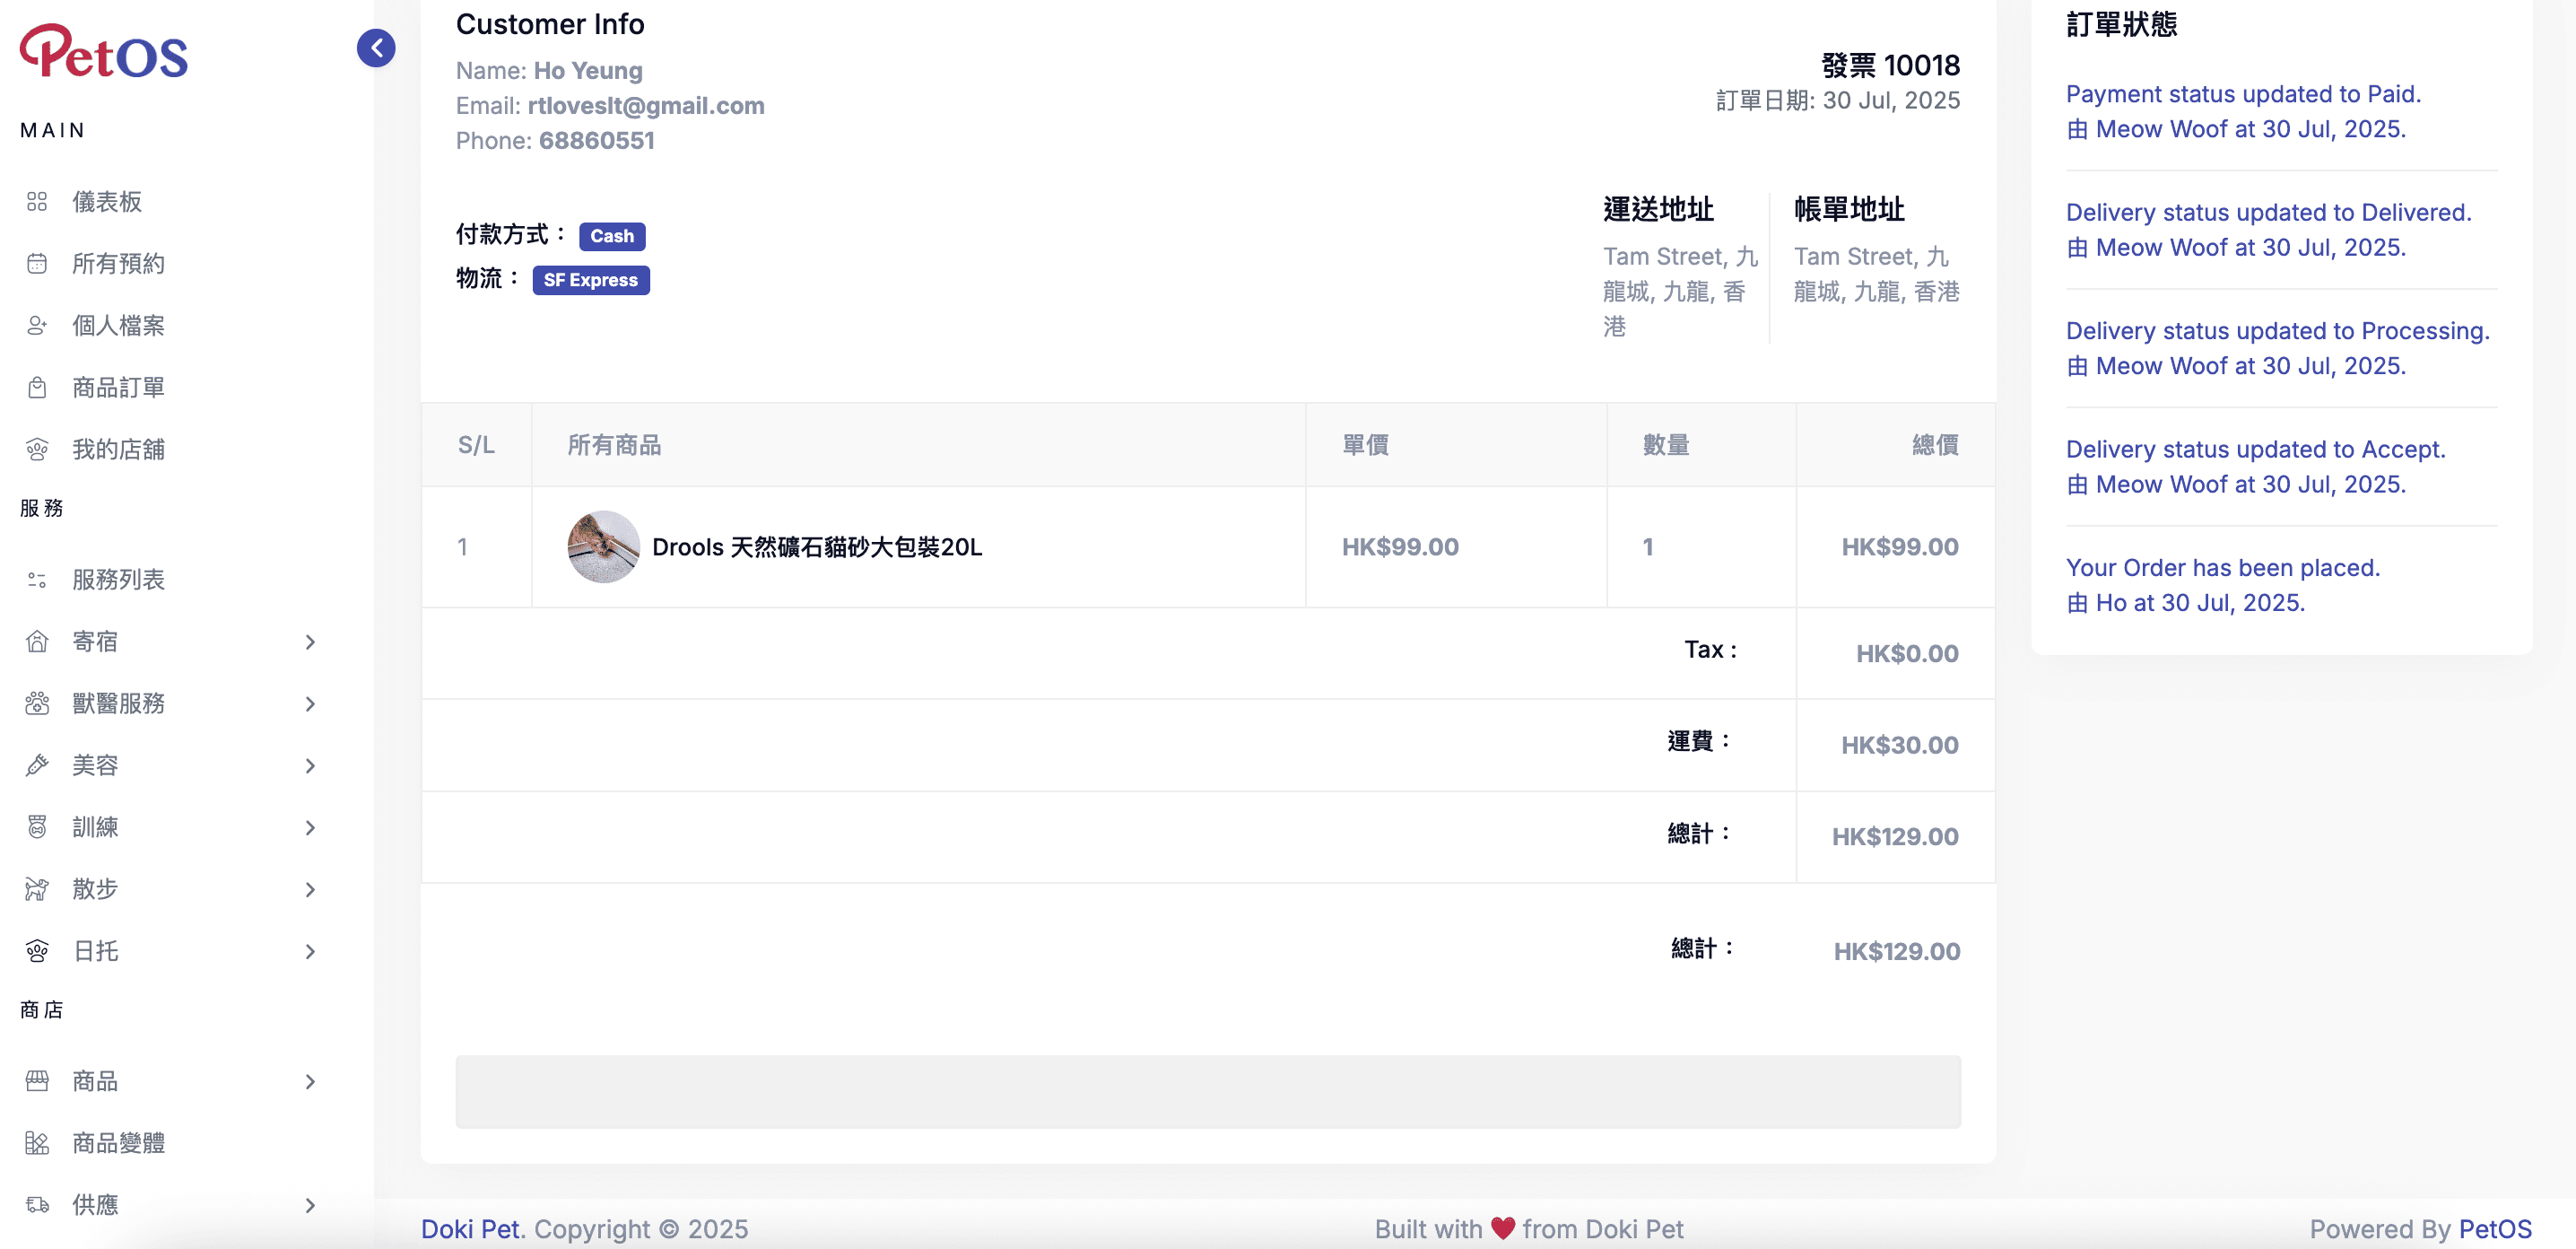Click the calendar icon next to 所有預約
The width and height of the screenshot is (2576, 1249).
pos(37,264)
